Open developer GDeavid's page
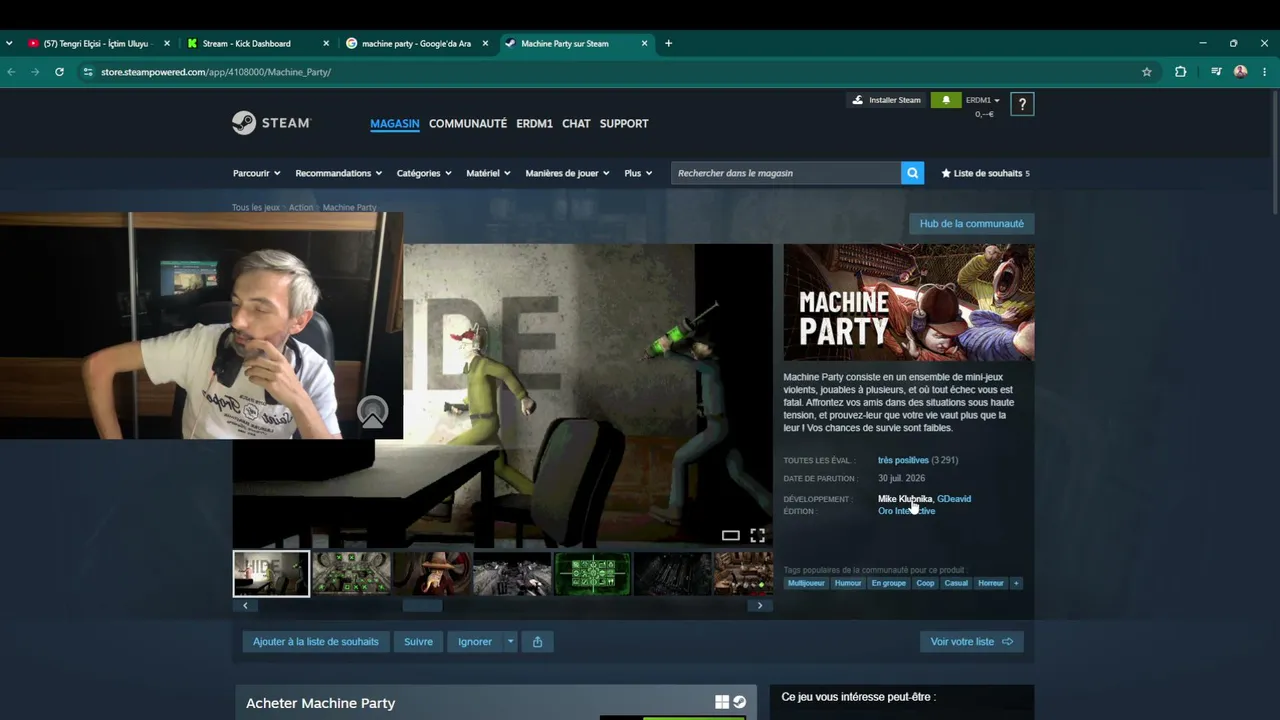This screenshot has width=1280, height=720. (954, 499)
